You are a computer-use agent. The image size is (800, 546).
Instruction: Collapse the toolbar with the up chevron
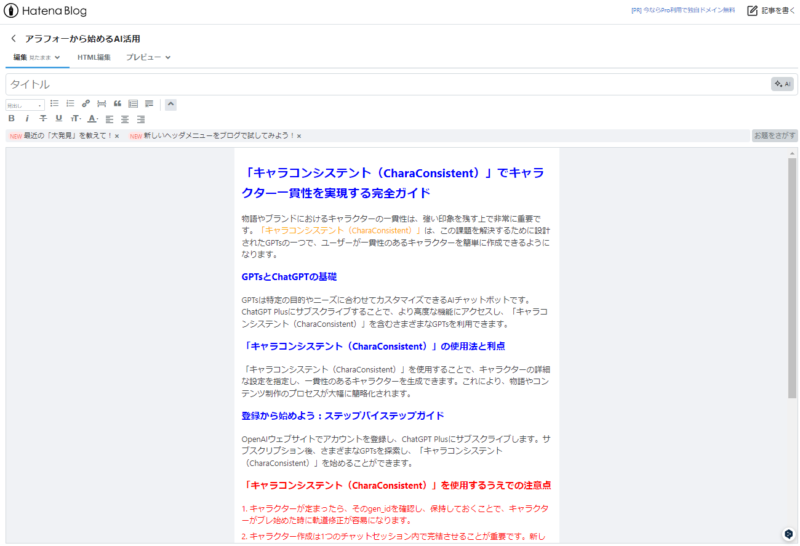point(171,104)
